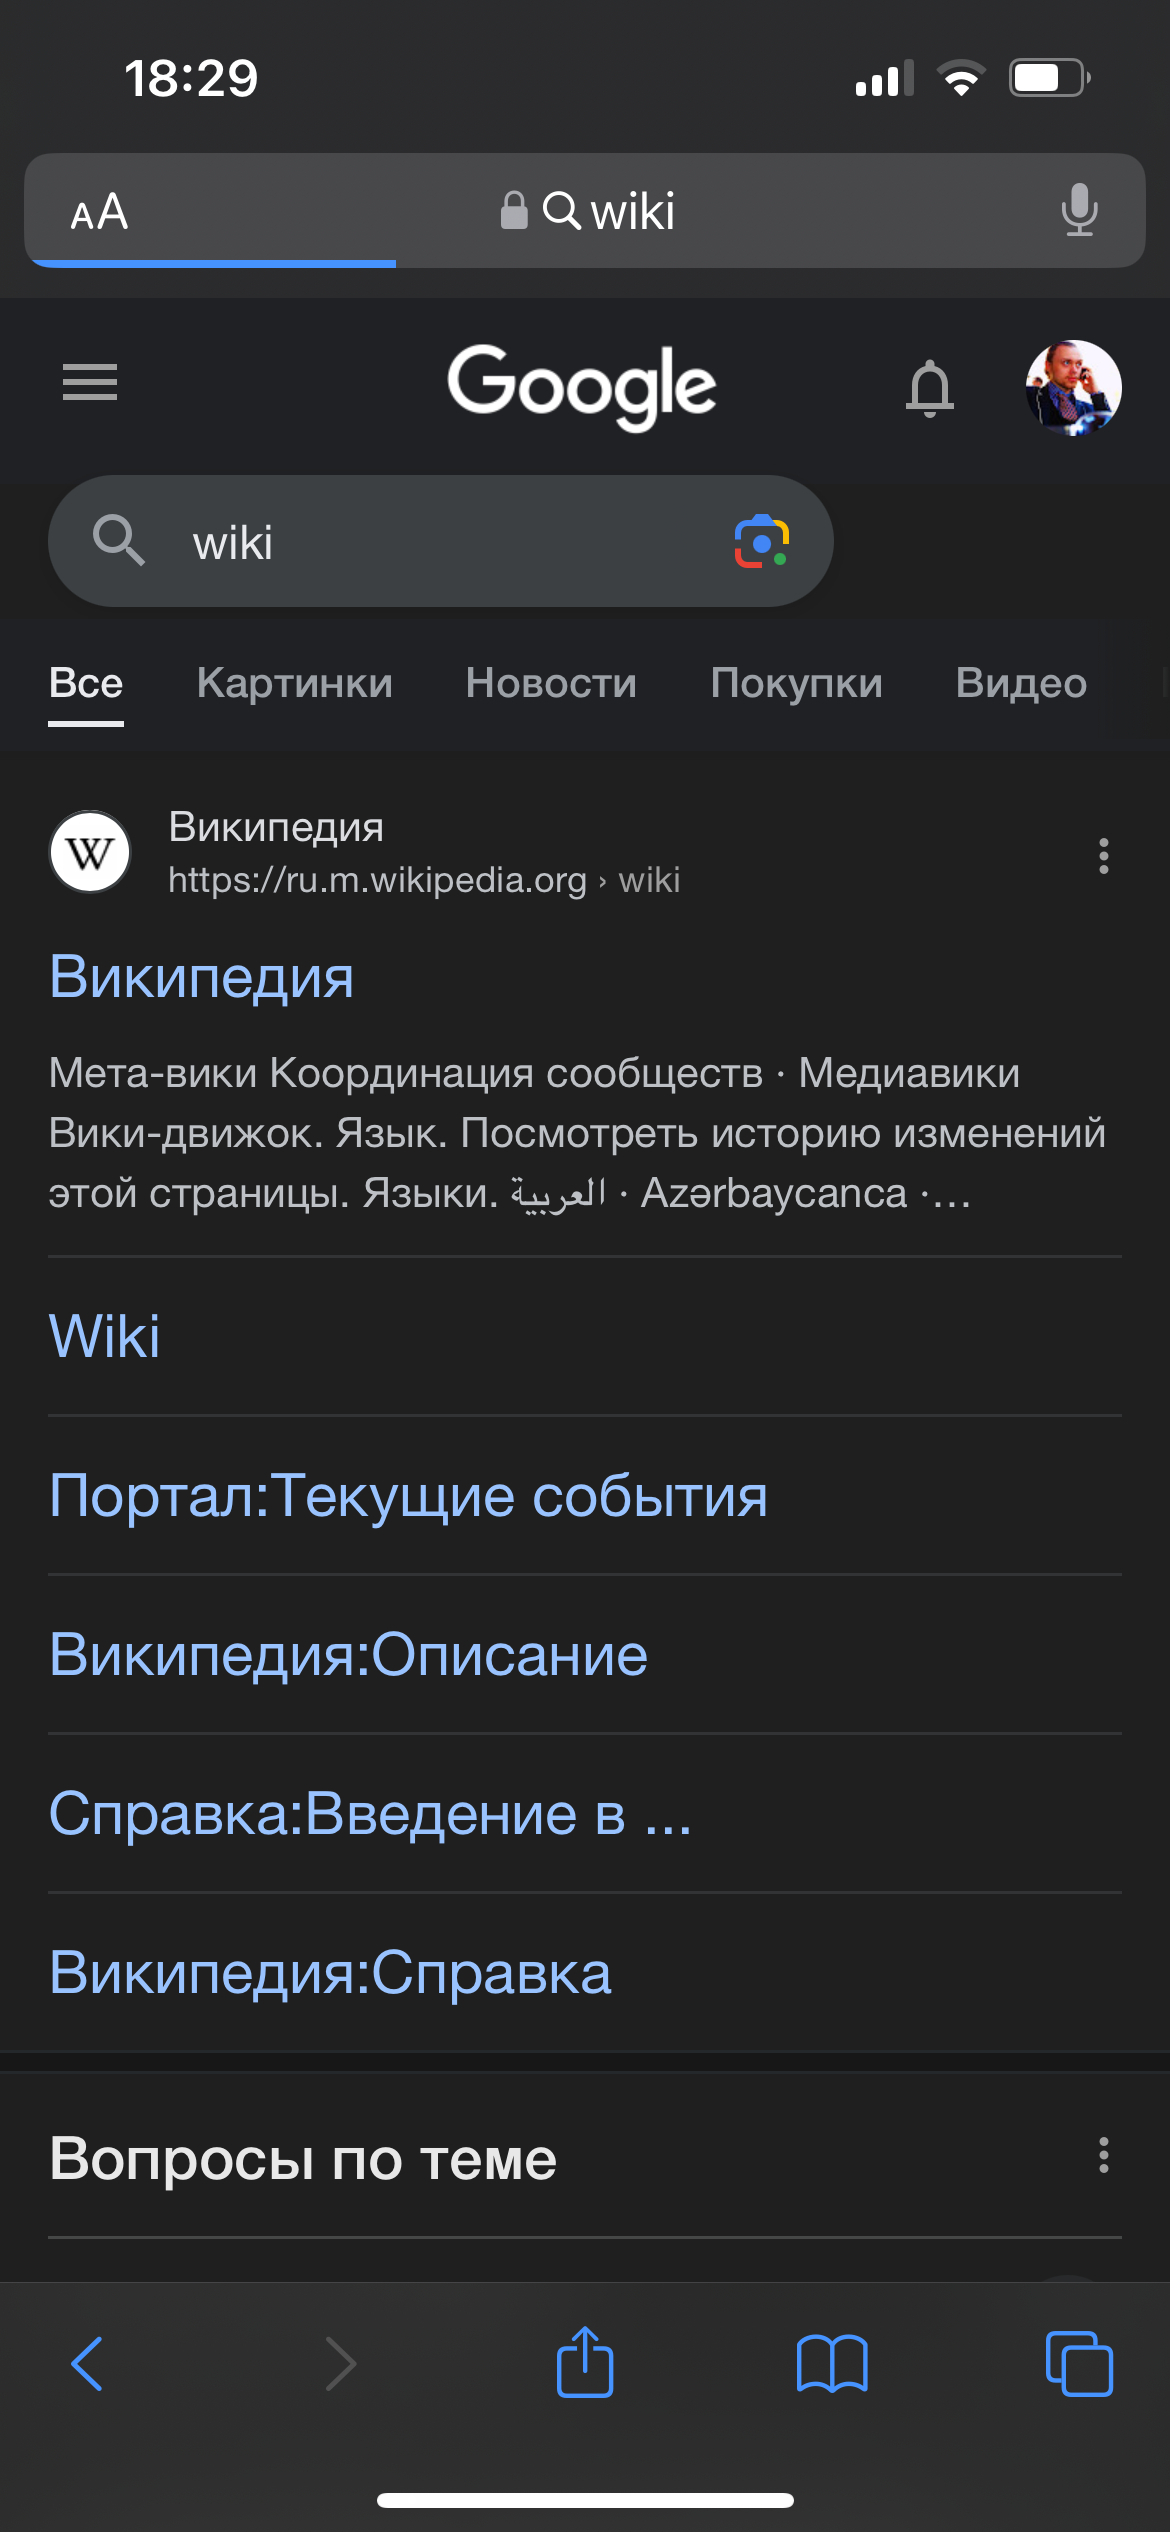Tap the notifications bell icon
The width and height of the screenshot is (1170, 2532).
coord(930,388)
